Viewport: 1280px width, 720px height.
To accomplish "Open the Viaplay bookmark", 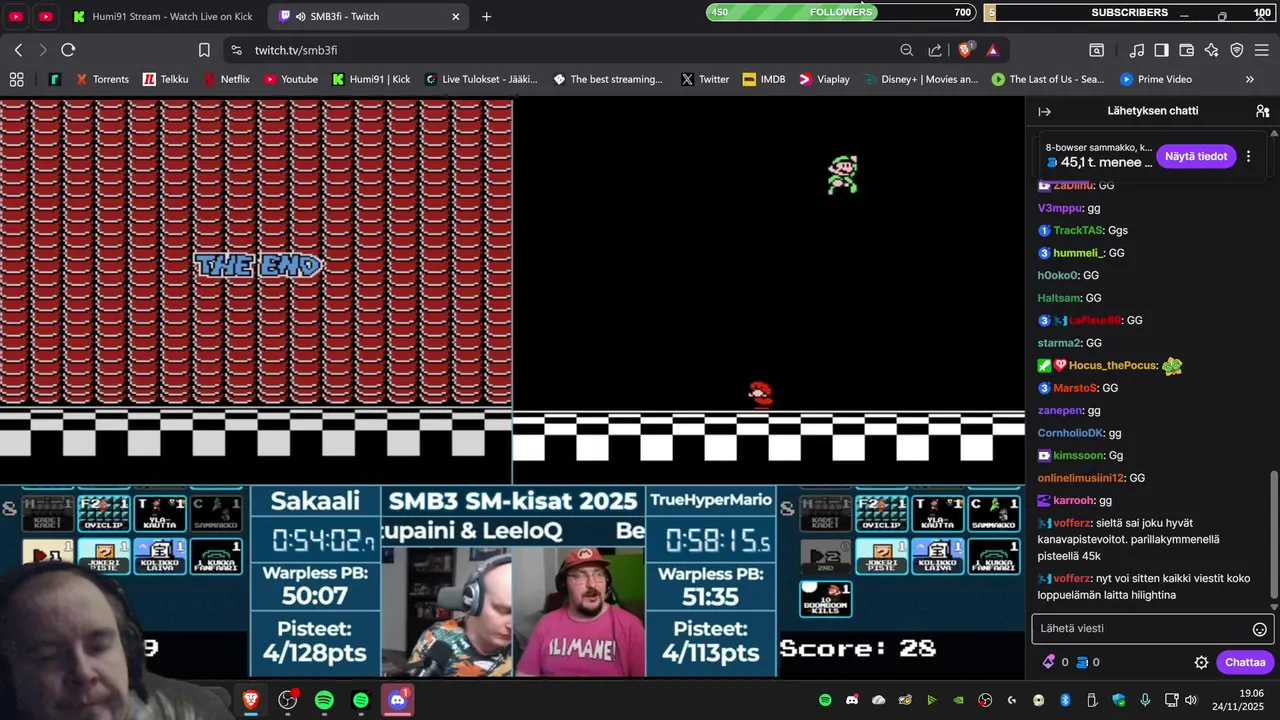I will click(824, 79).
